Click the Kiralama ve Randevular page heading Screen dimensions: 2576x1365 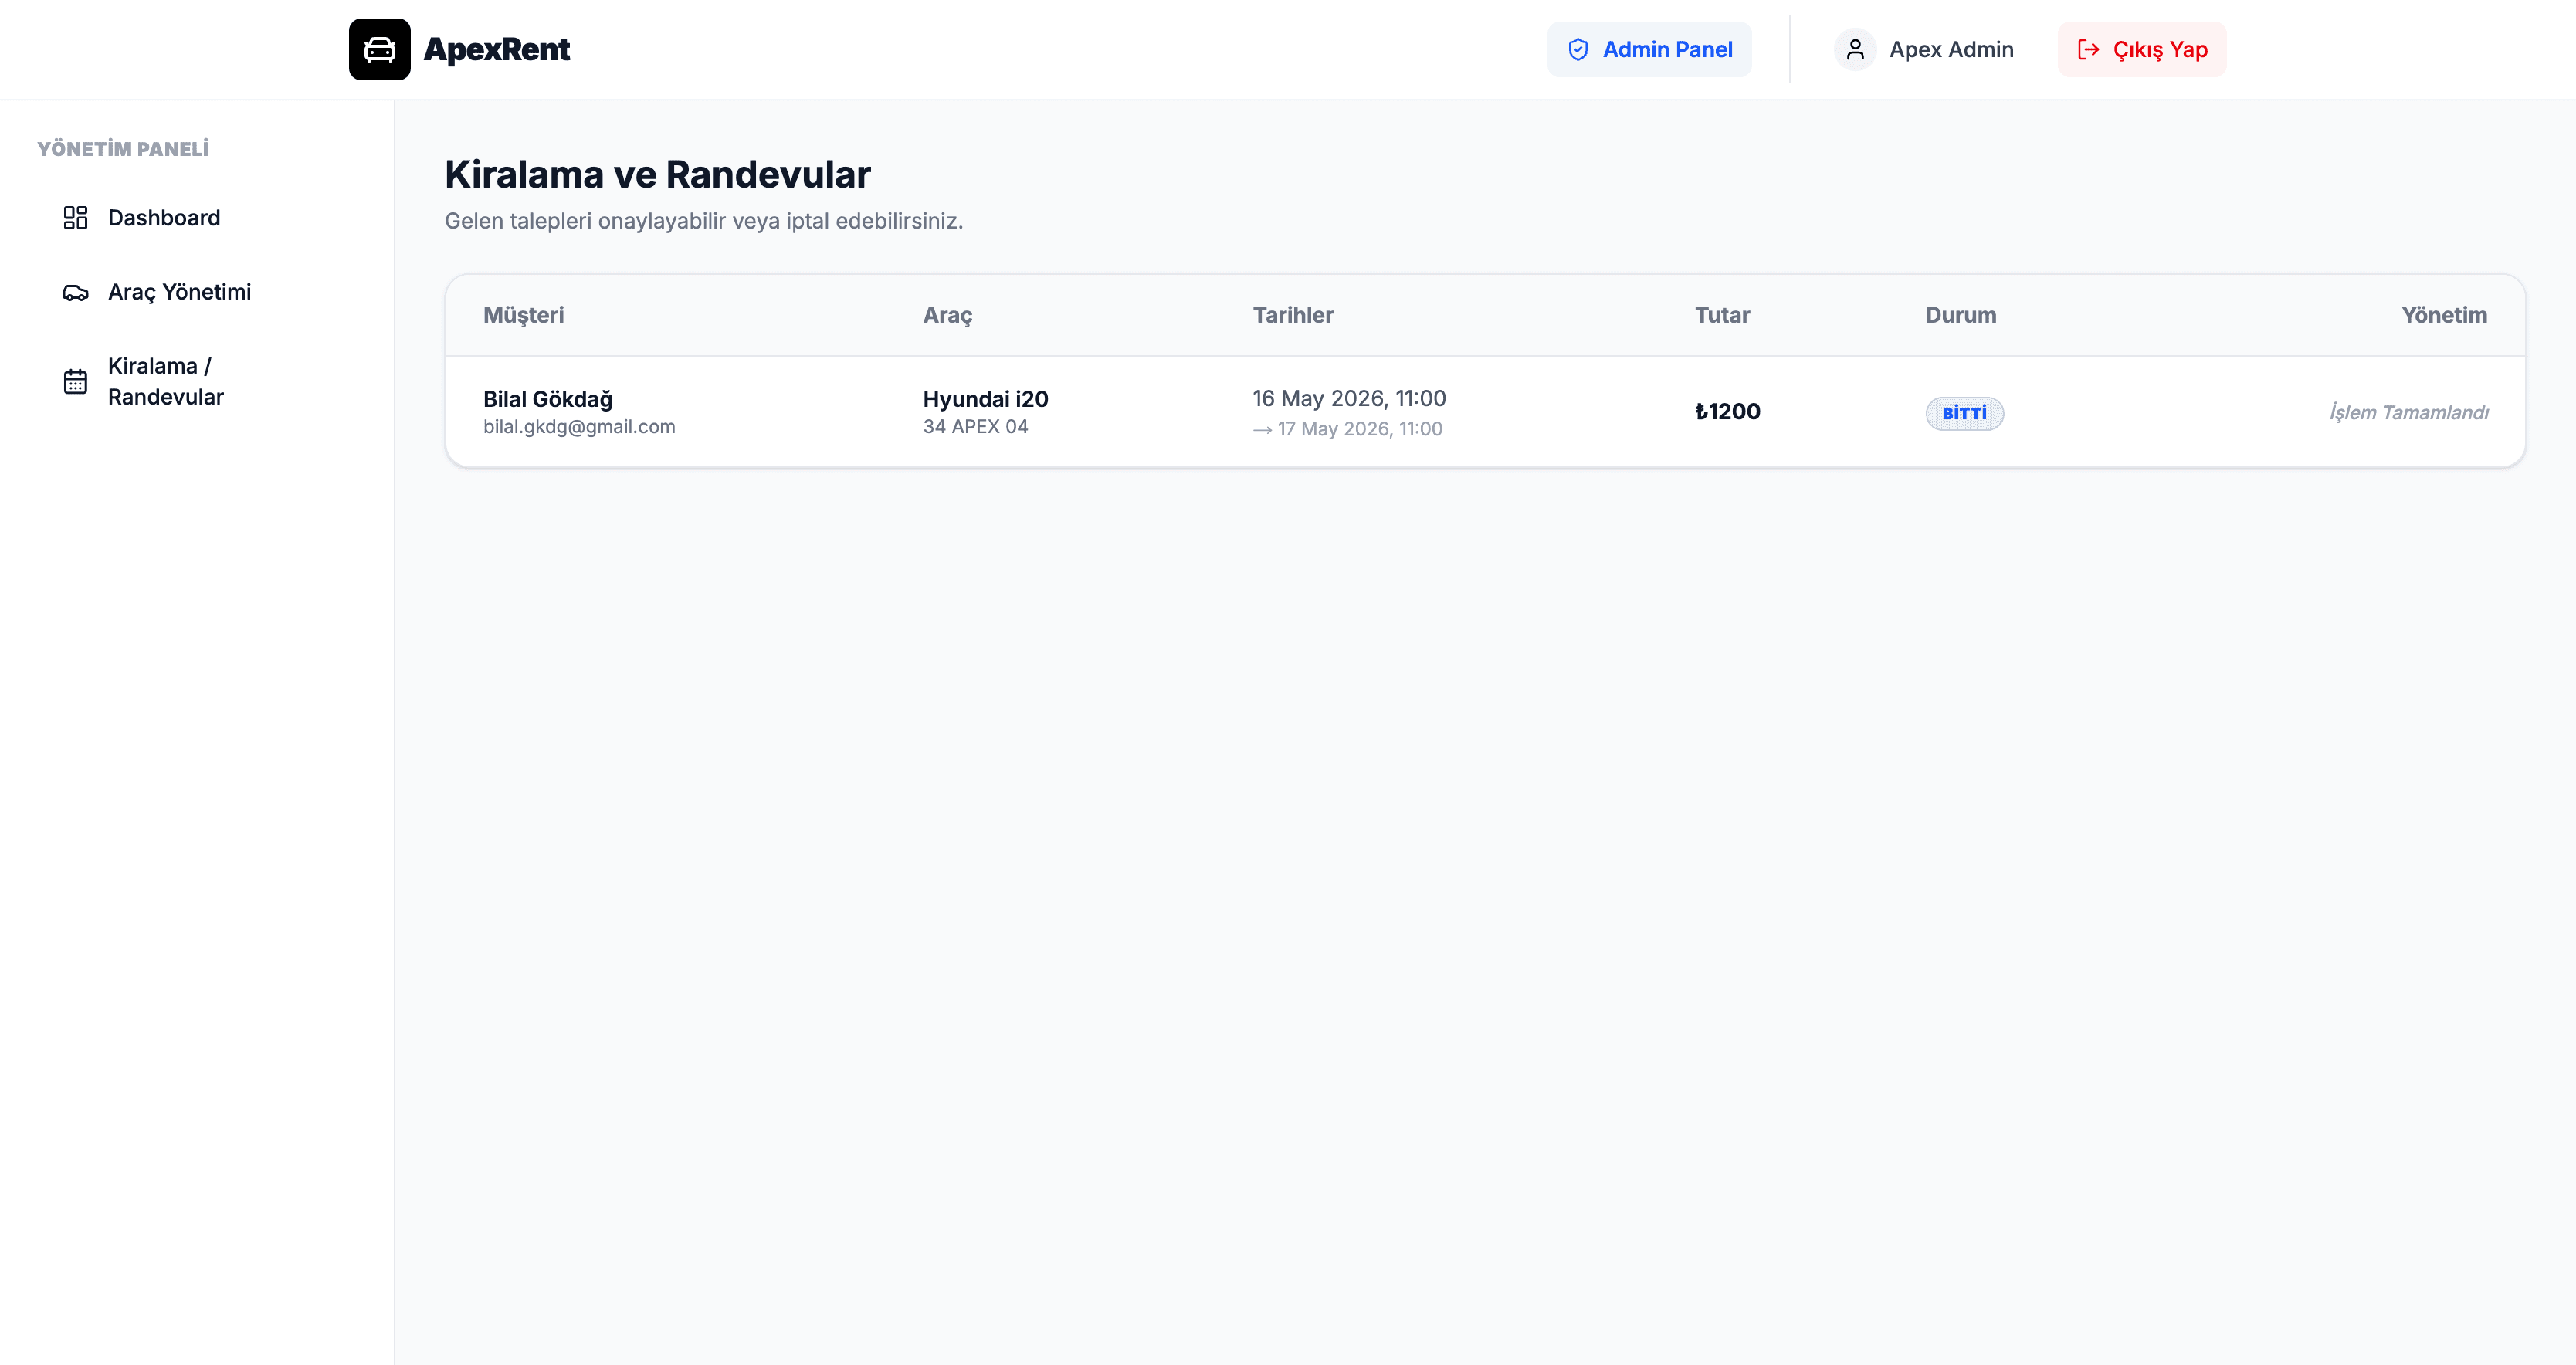click(x=657, y=174)
